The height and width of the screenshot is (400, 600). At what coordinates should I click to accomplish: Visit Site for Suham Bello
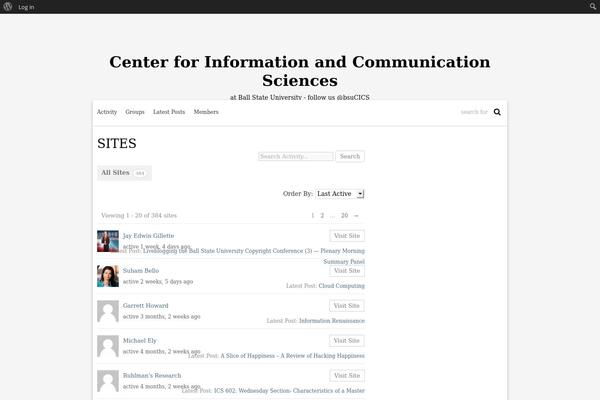[347, 271]
